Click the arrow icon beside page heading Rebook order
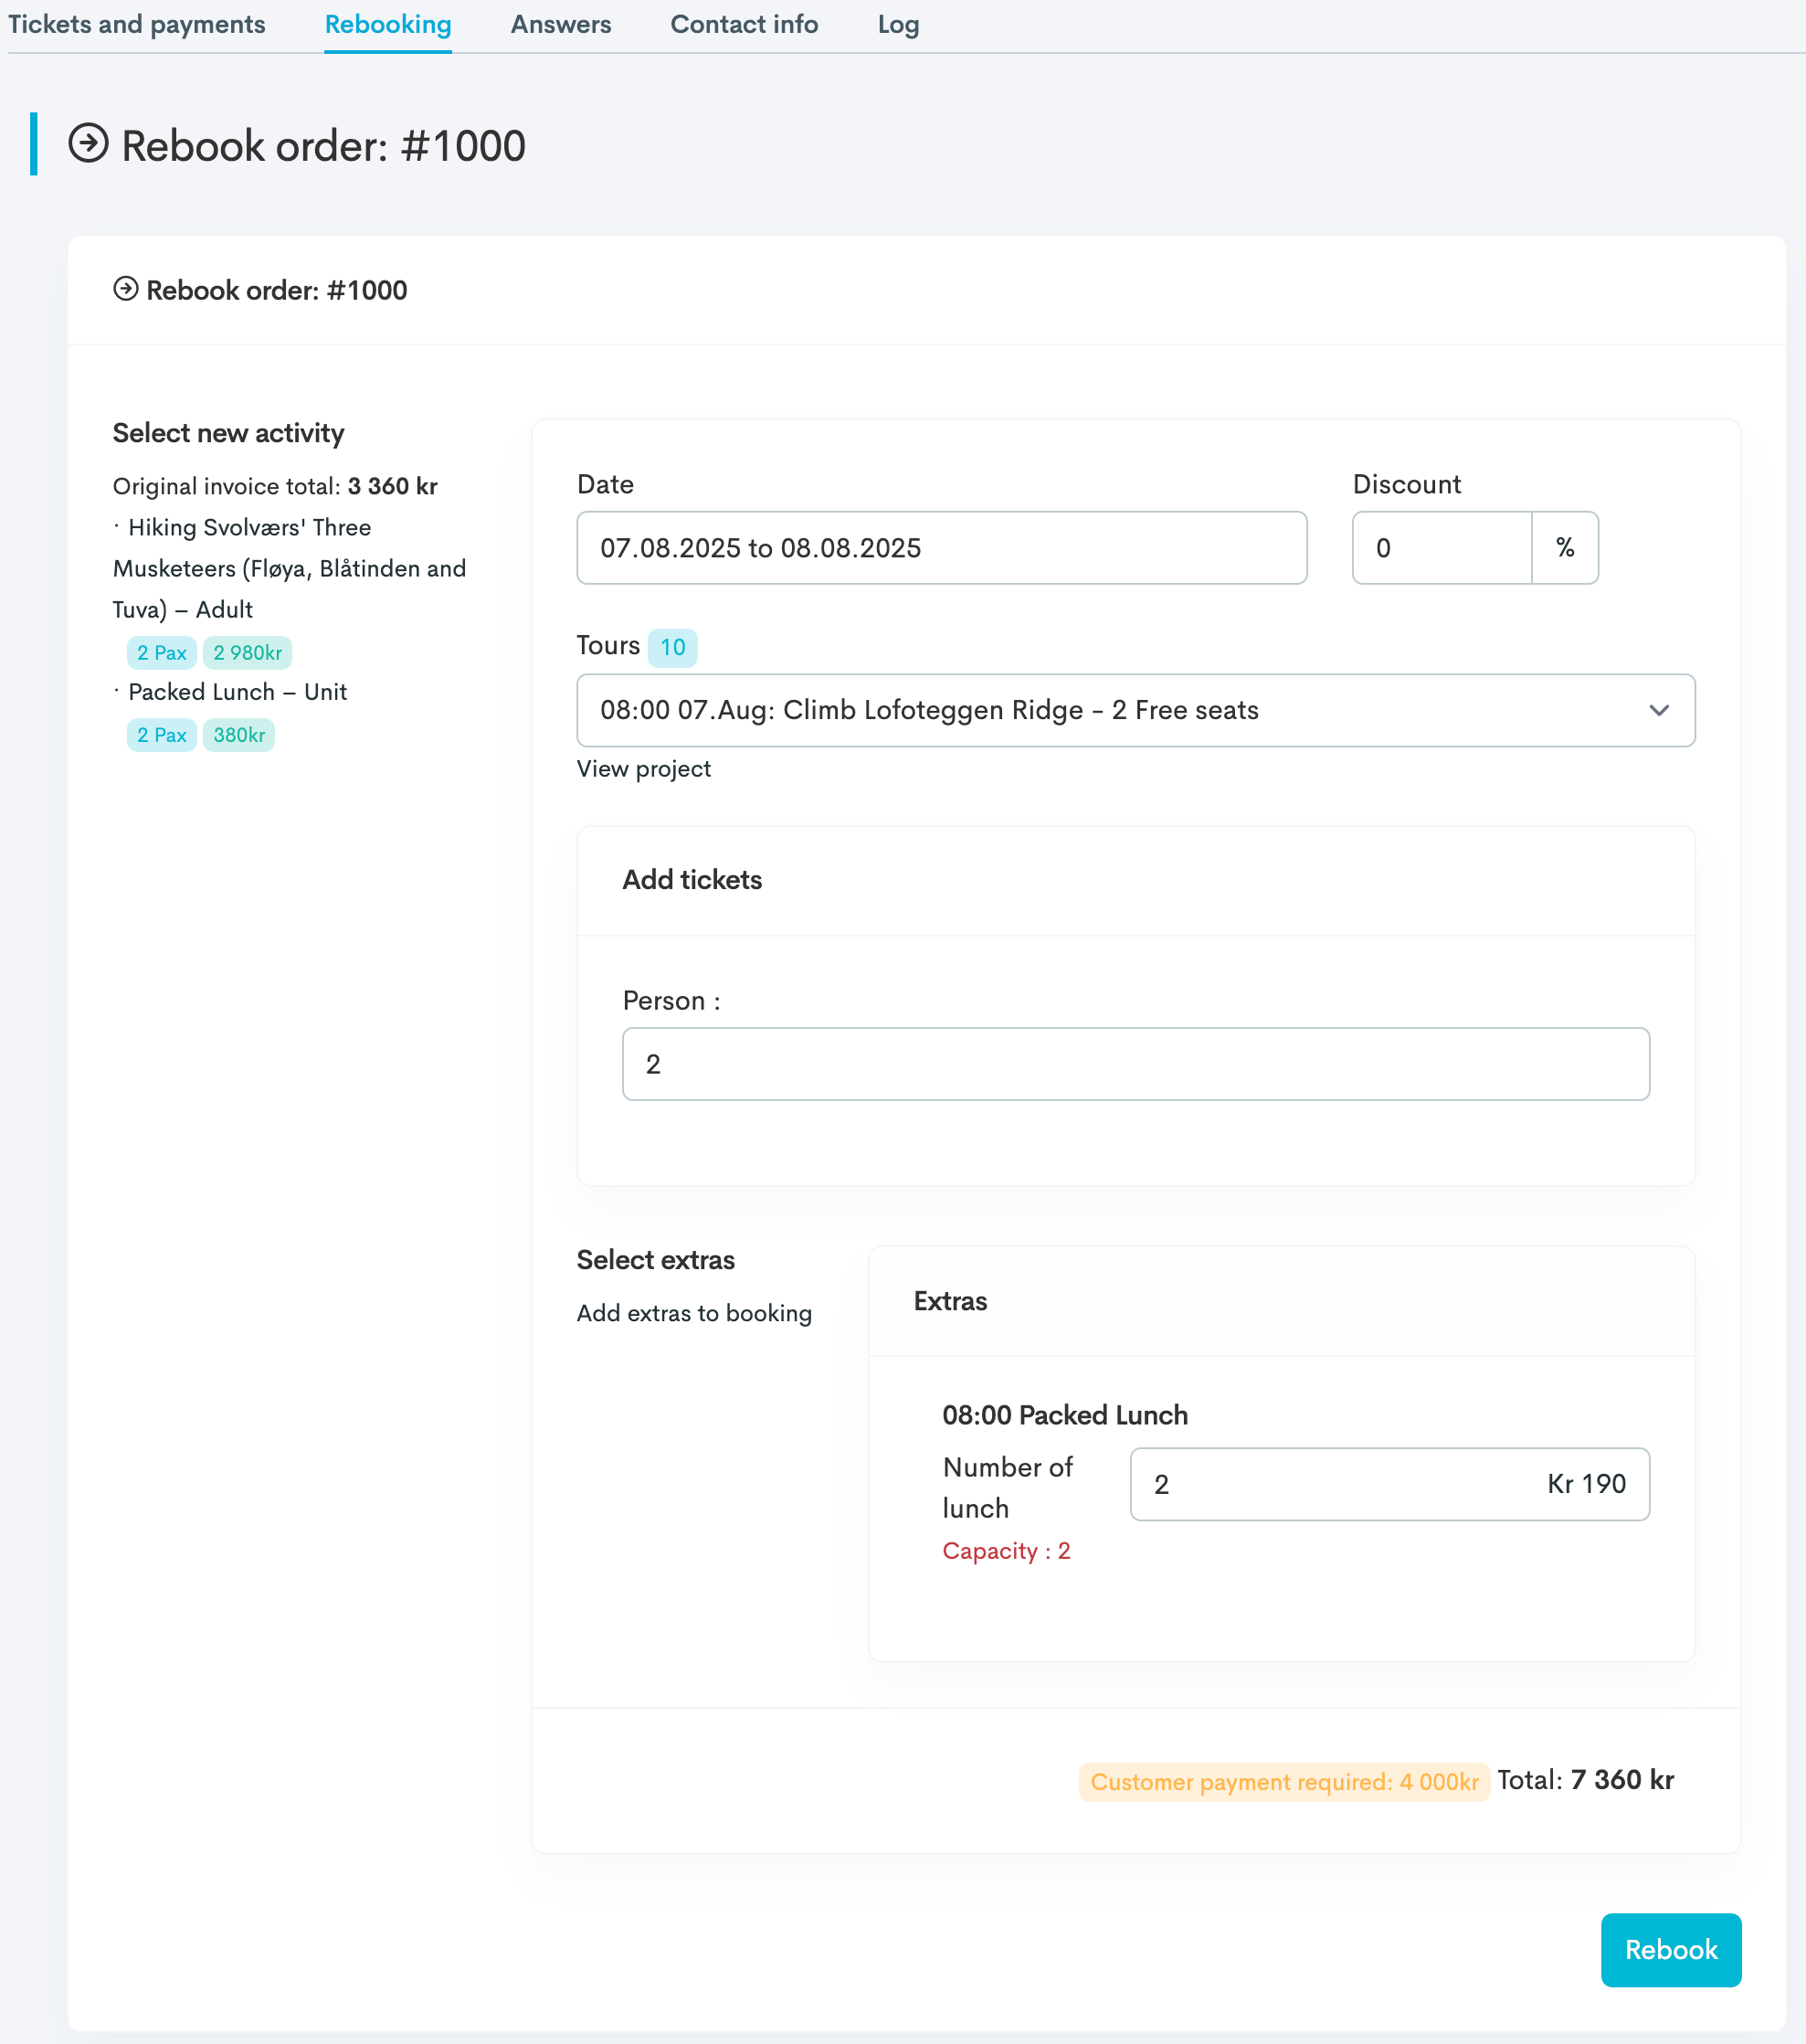This screenshot has height=2044, width=1806. (x=90, y=145)
